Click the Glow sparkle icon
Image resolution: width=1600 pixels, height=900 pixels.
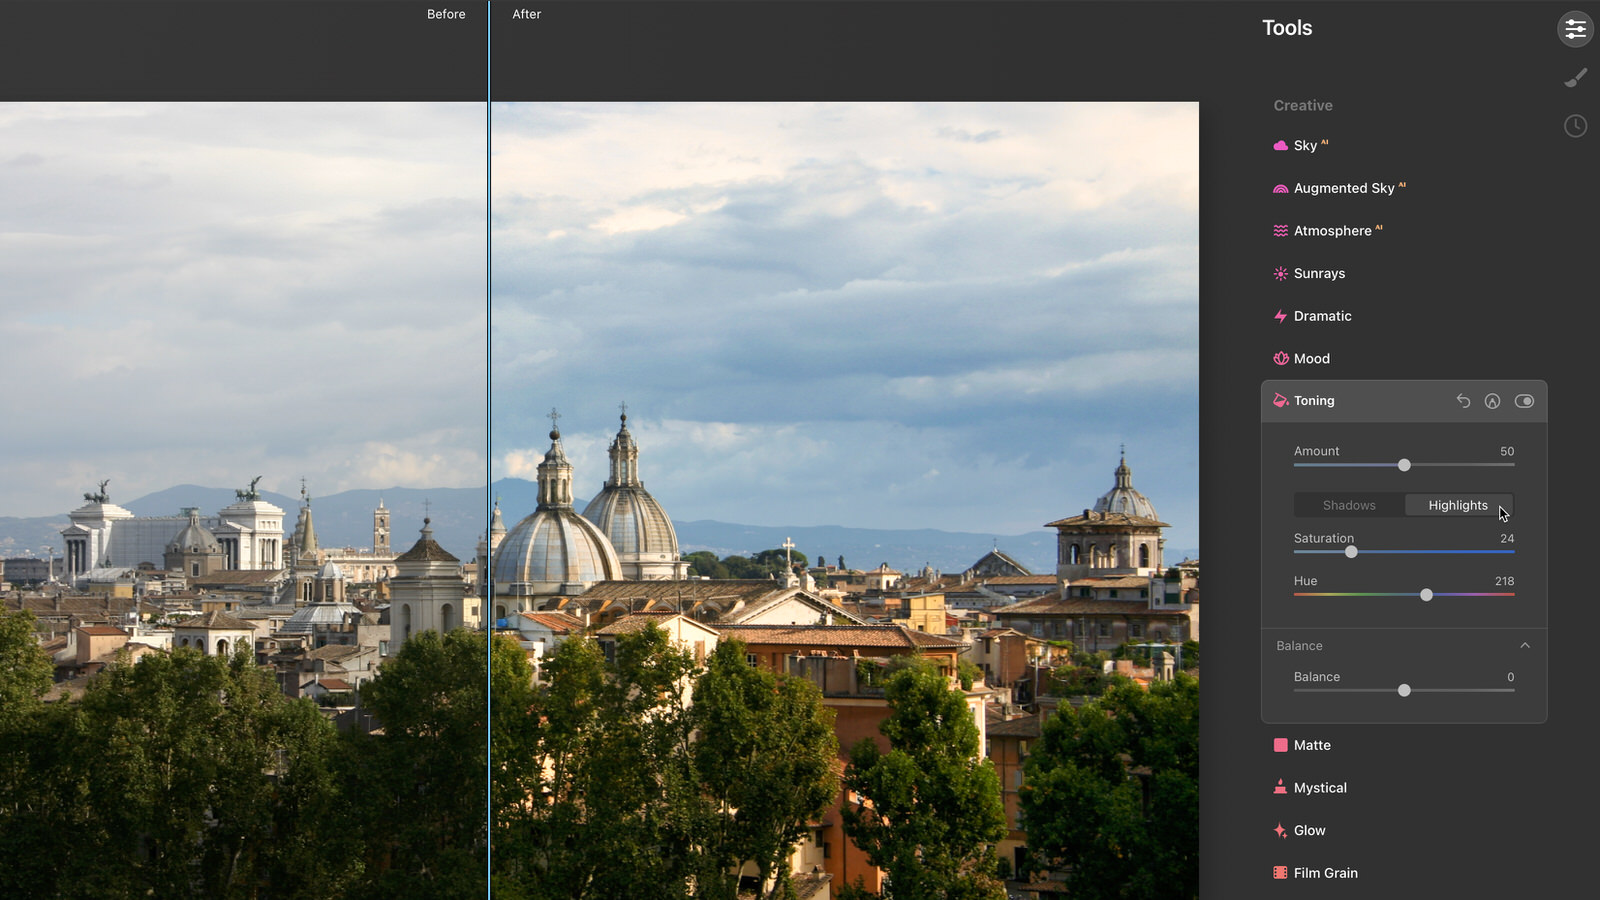(1280, 830)
